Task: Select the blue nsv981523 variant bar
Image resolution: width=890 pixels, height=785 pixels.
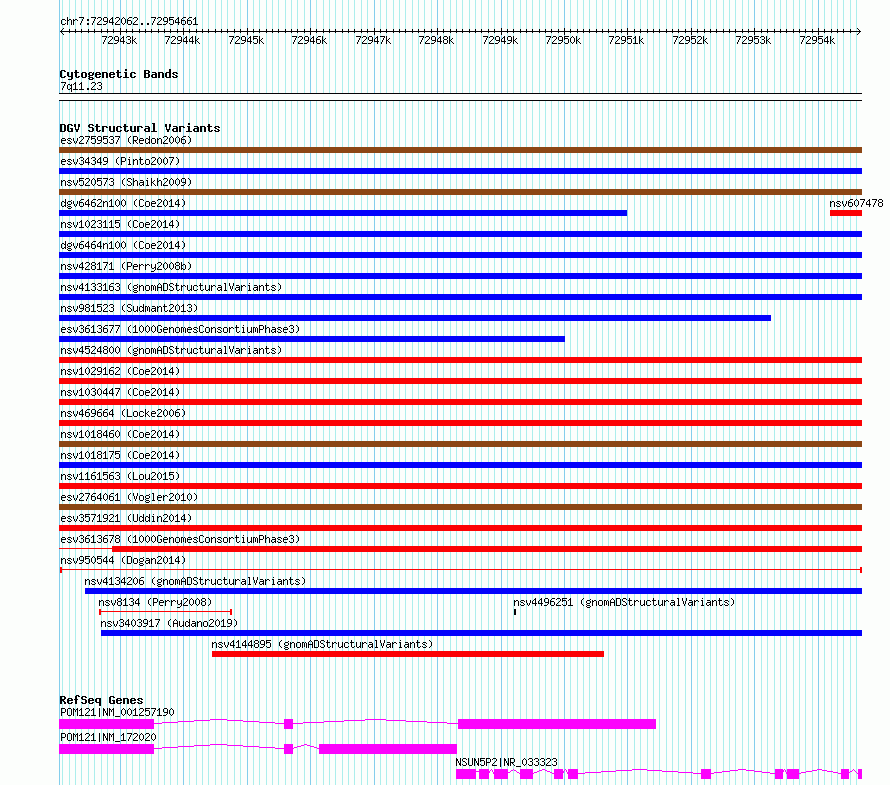Action: 415,318
